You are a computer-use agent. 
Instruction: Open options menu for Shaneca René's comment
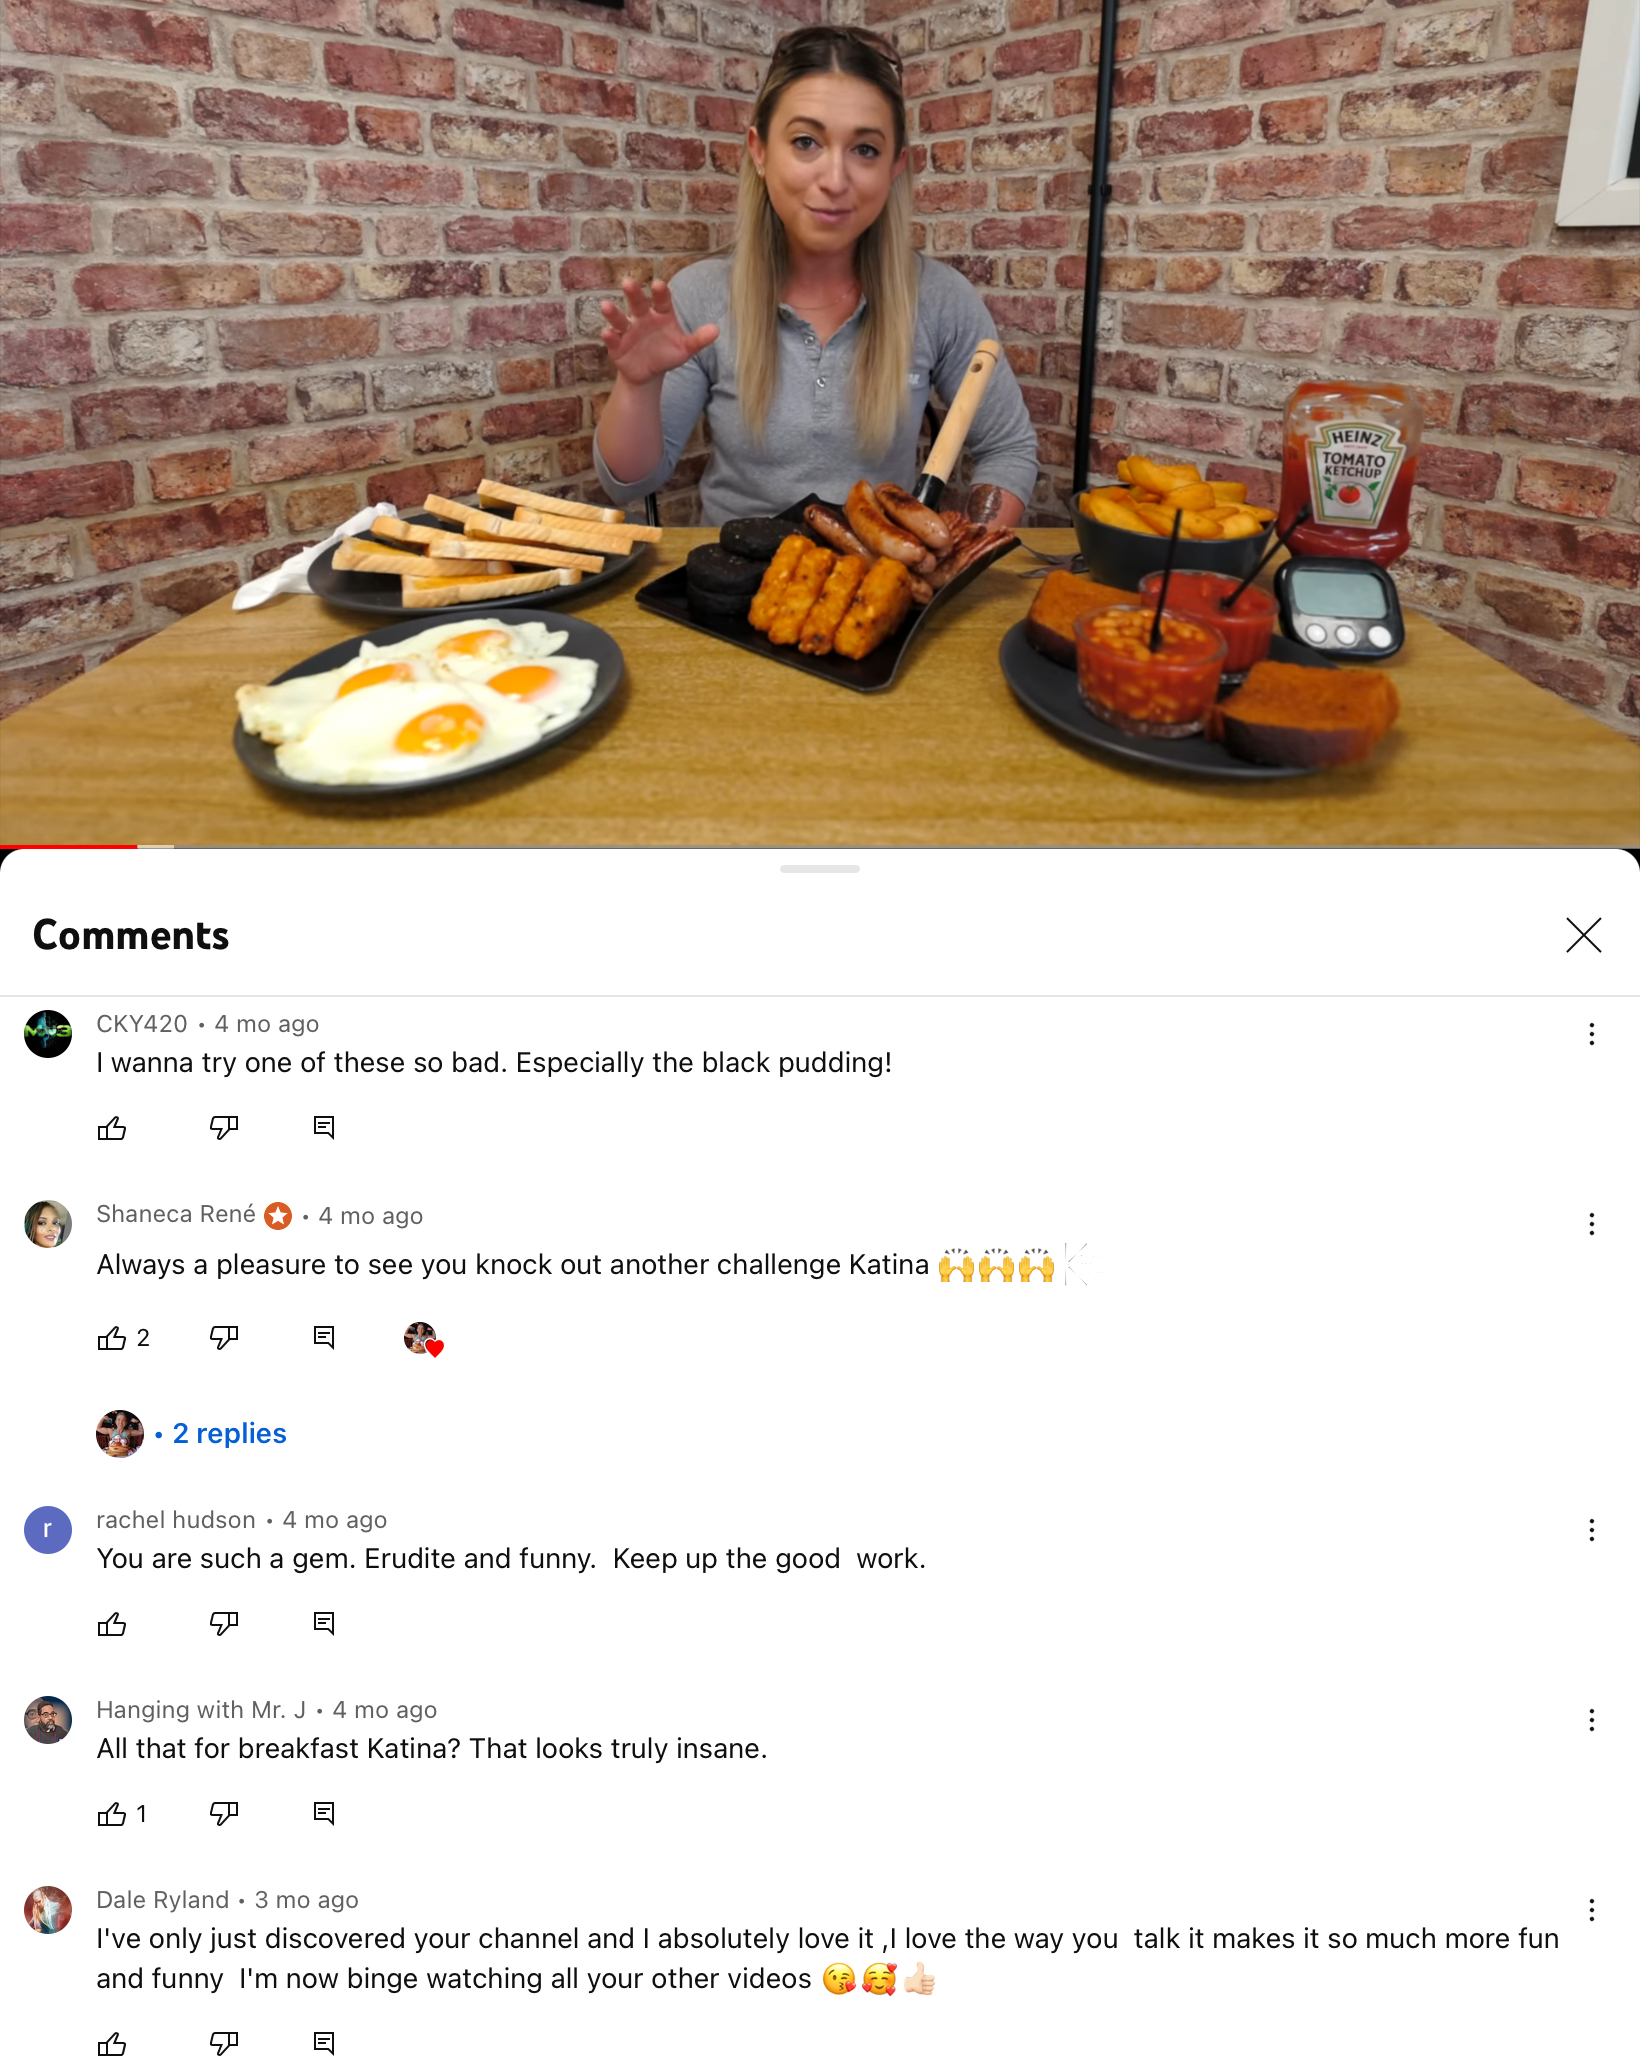coord(1591,1224)
